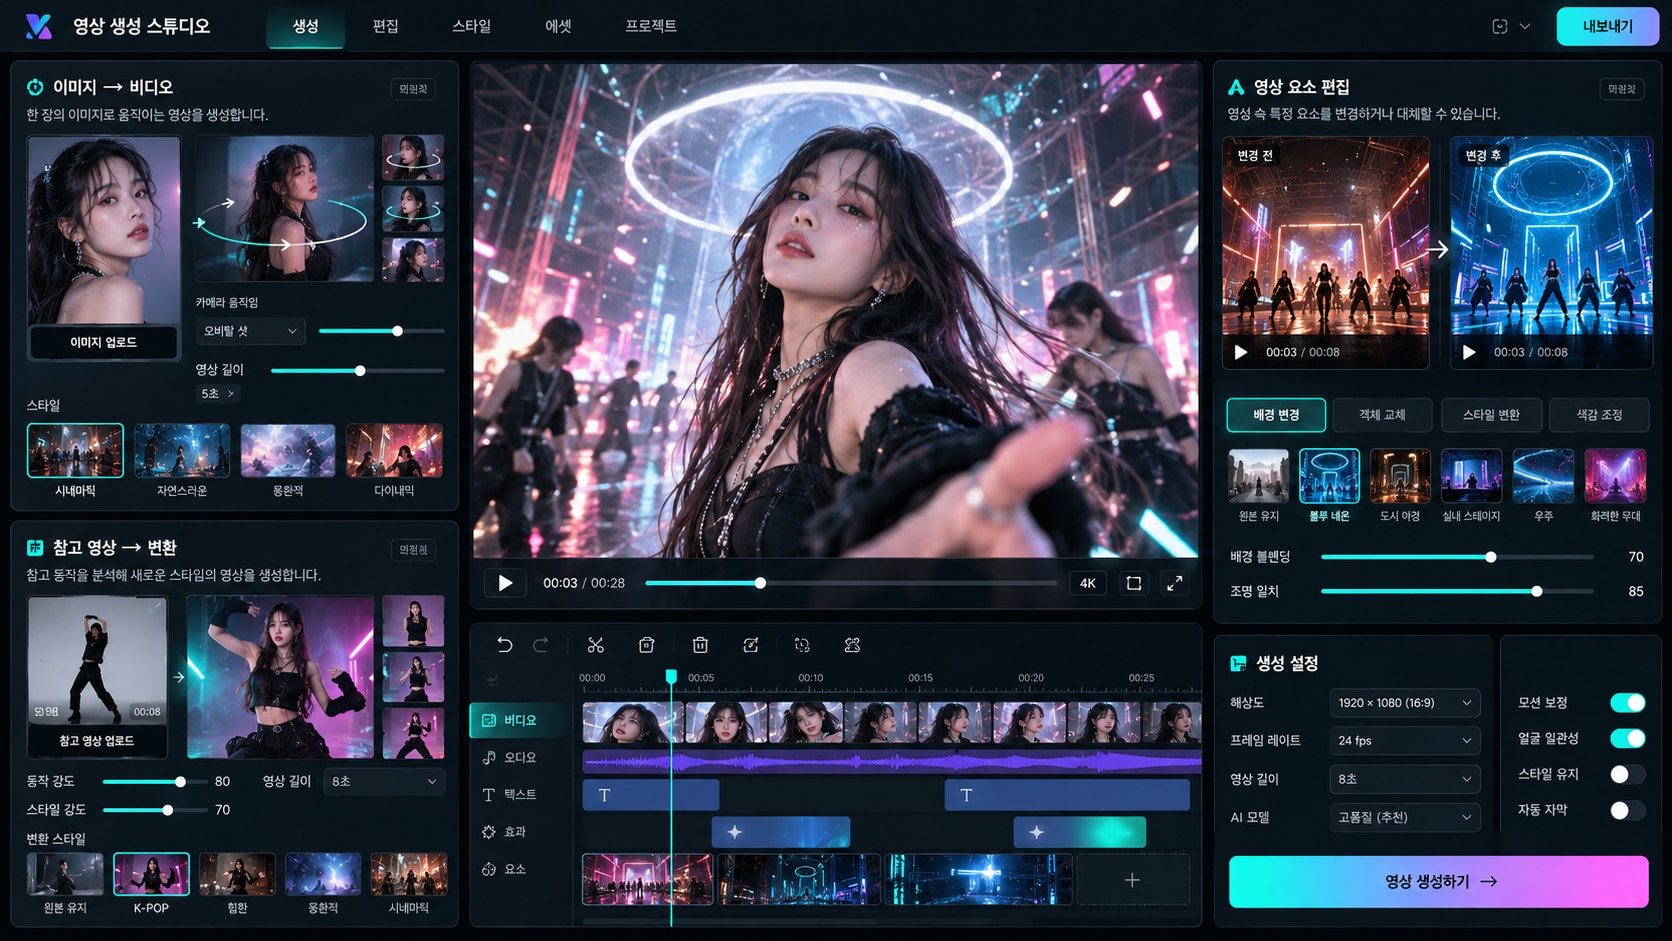Screen dimensions: 1672x941
Task: Expand the 프레임 레이트 24 fps dropdown
Action: [x=1404, y=741]
